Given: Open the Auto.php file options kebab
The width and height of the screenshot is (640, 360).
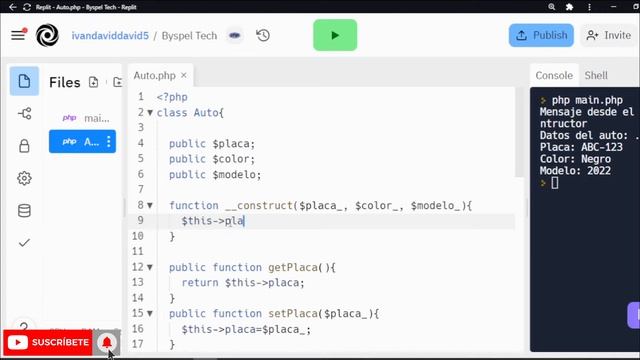Looking at the screenshot, I should pos(109,142).
